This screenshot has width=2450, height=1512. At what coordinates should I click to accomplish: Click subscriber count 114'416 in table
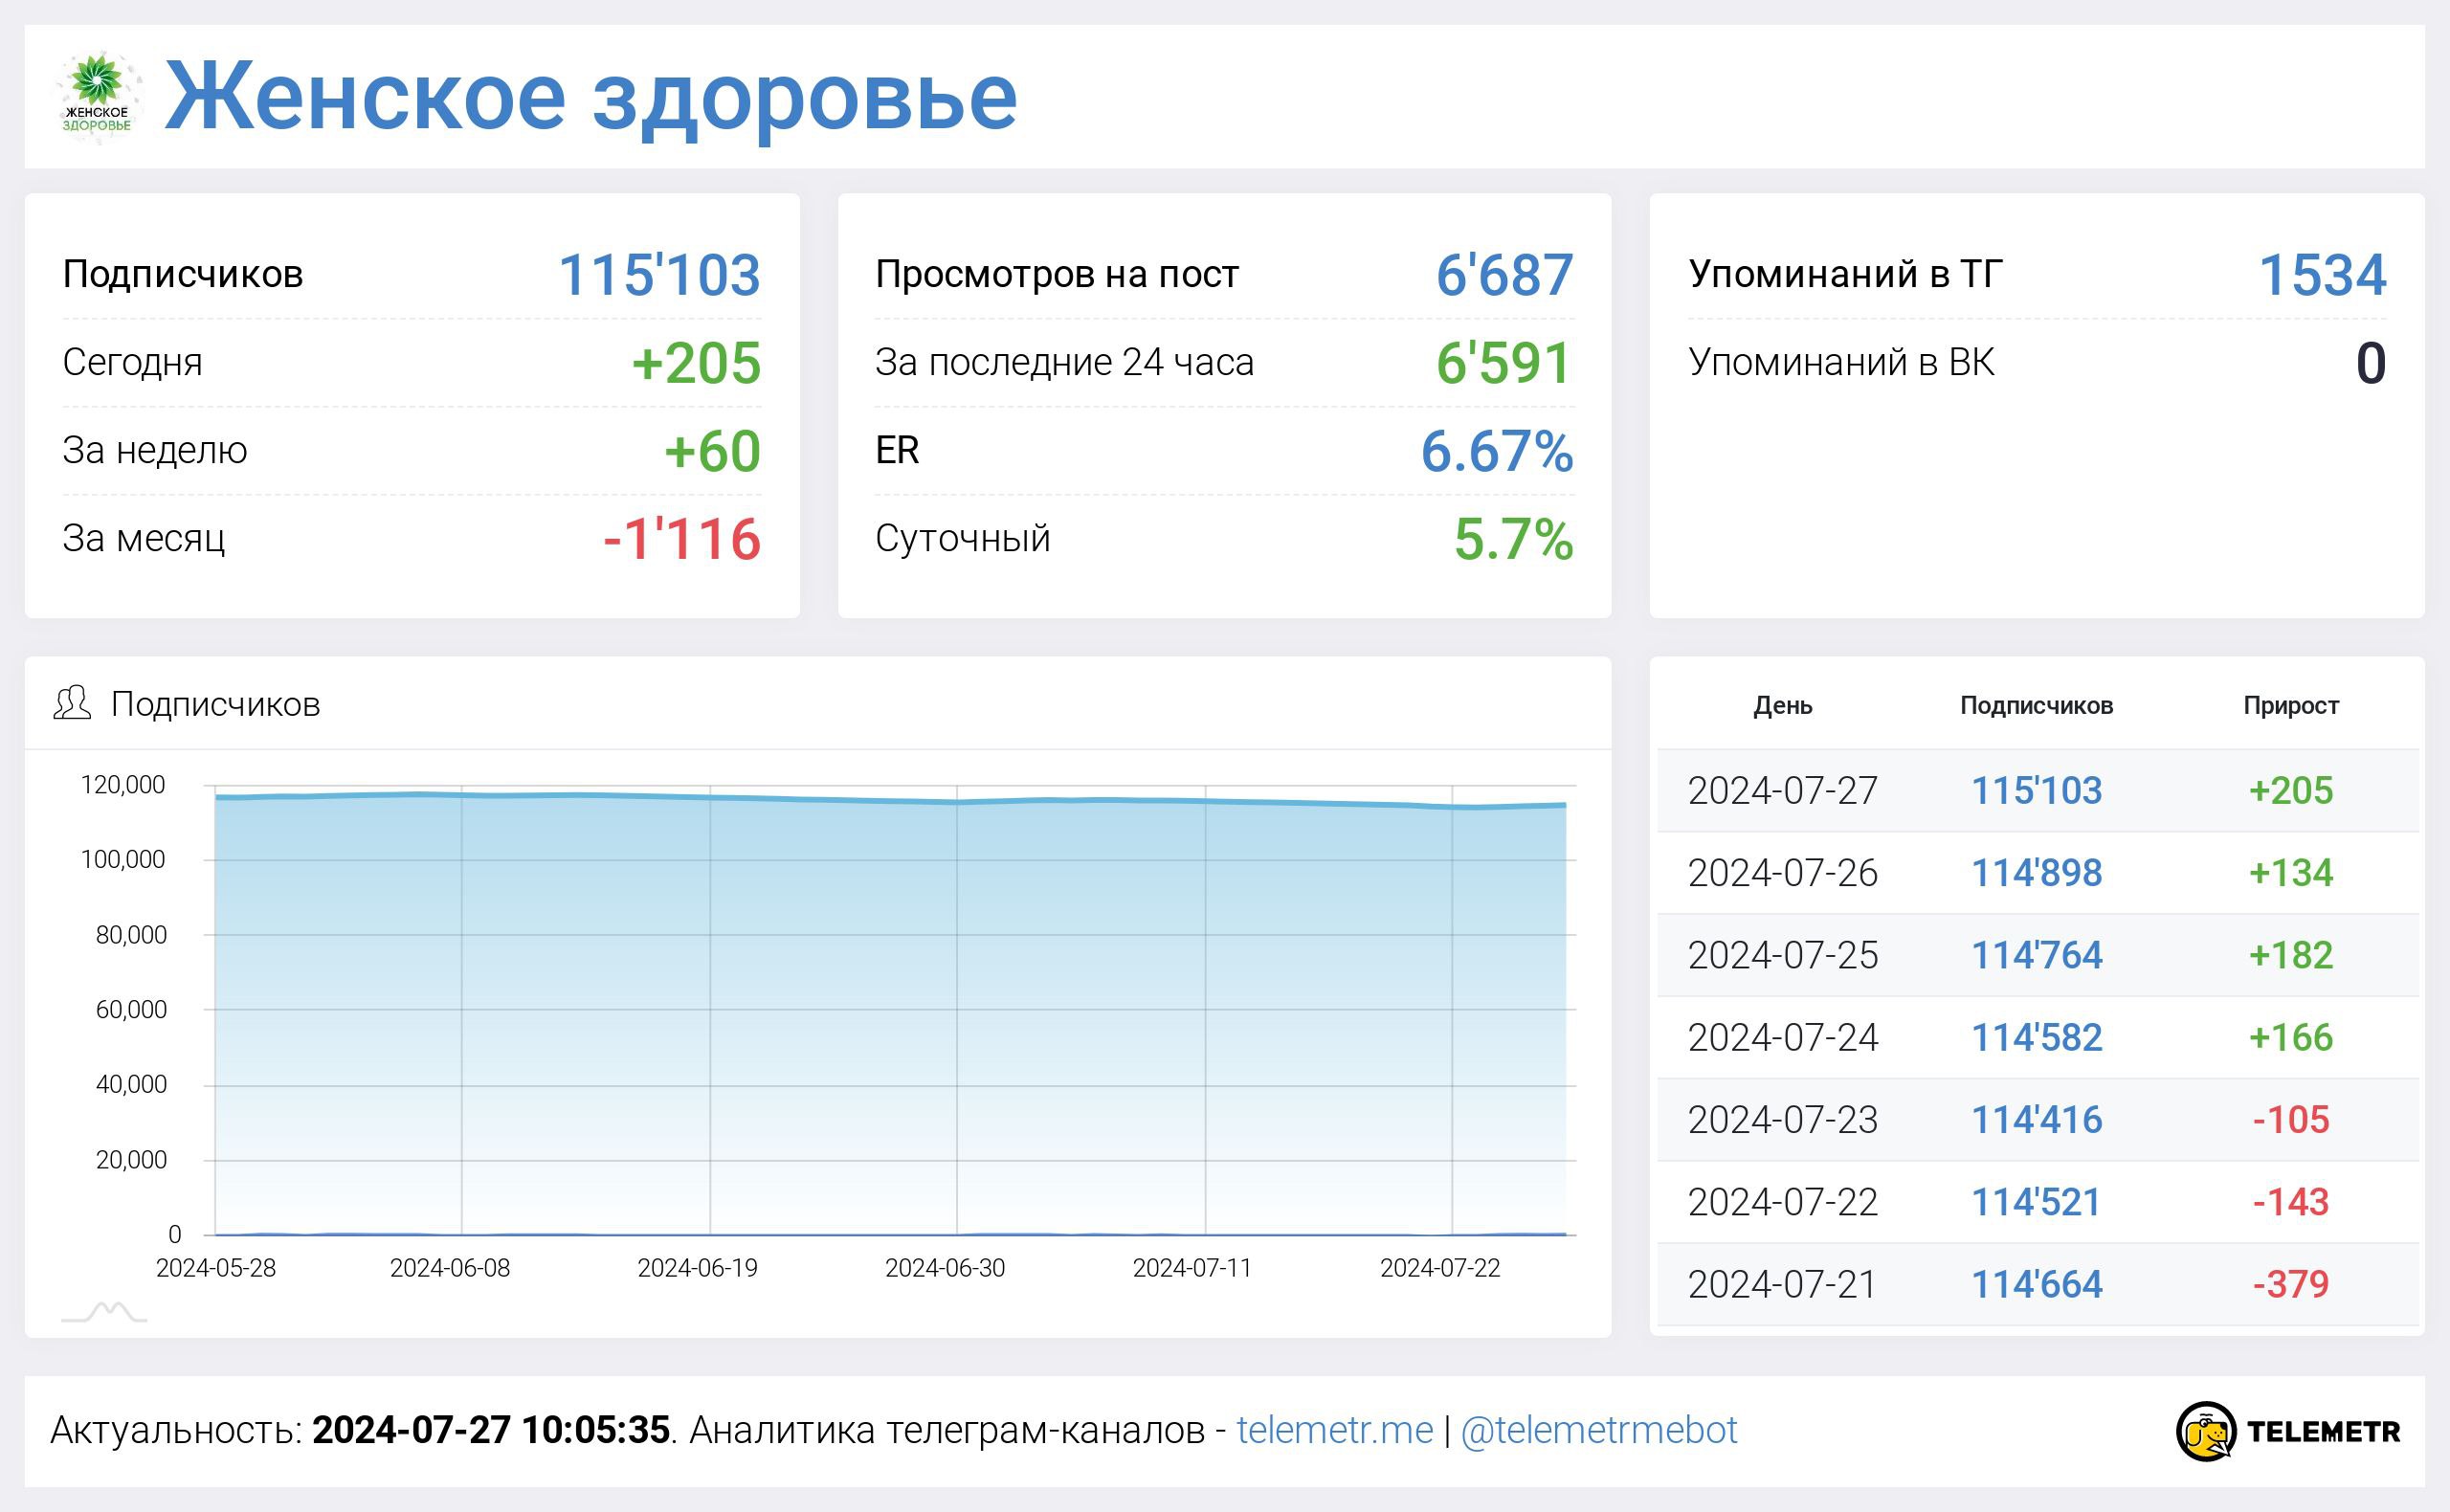(2036, 1119)
